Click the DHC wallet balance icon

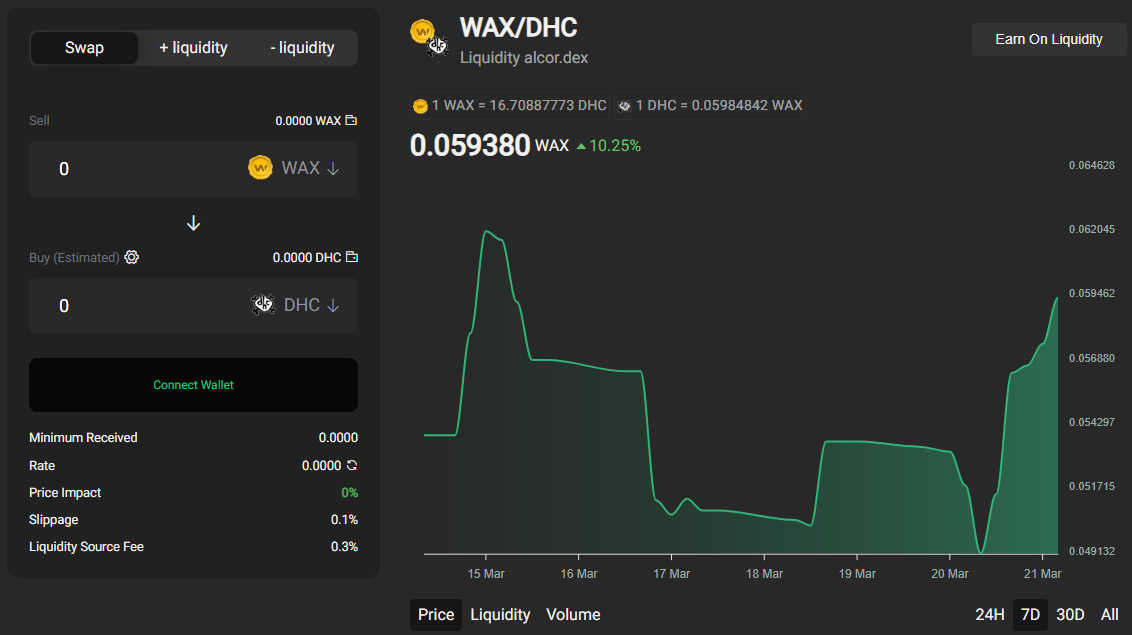pos(352,257)
